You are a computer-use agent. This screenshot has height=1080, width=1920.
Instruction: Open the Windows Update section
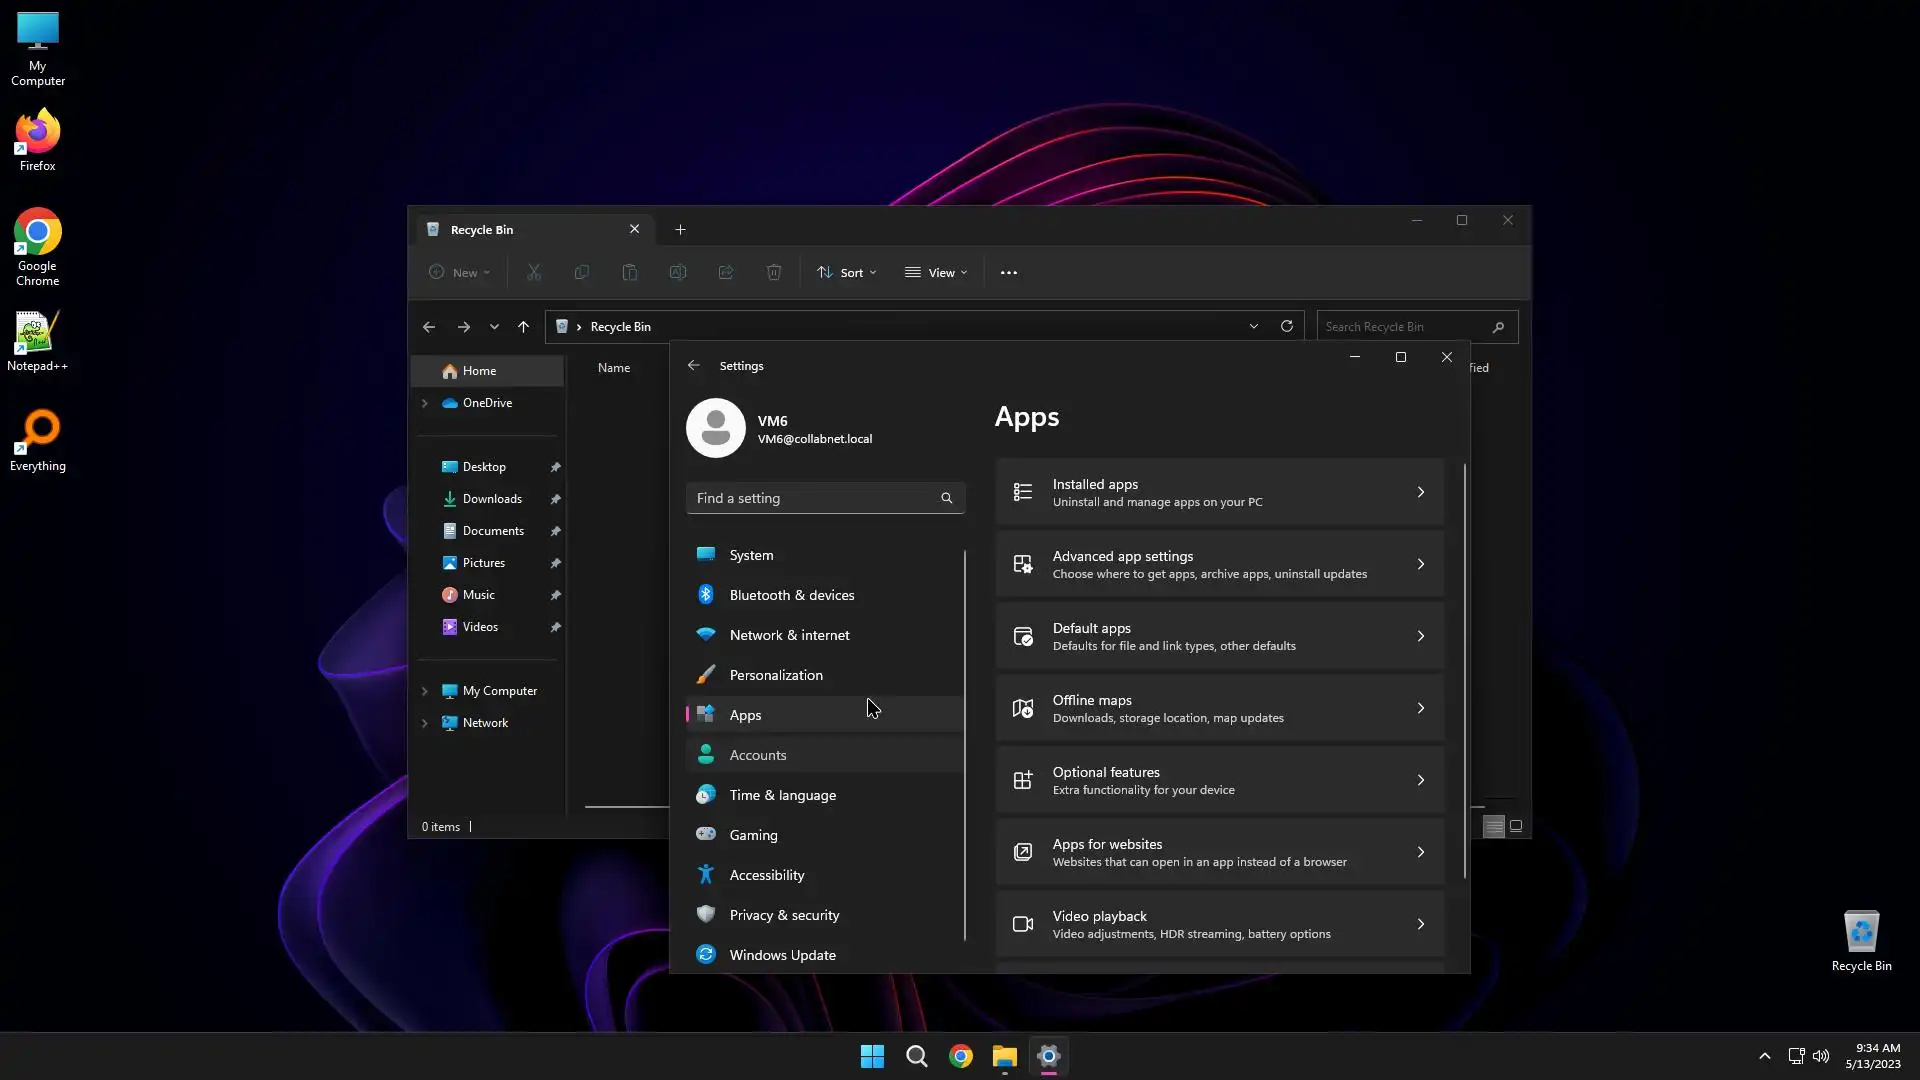click(x=782, y=955)
